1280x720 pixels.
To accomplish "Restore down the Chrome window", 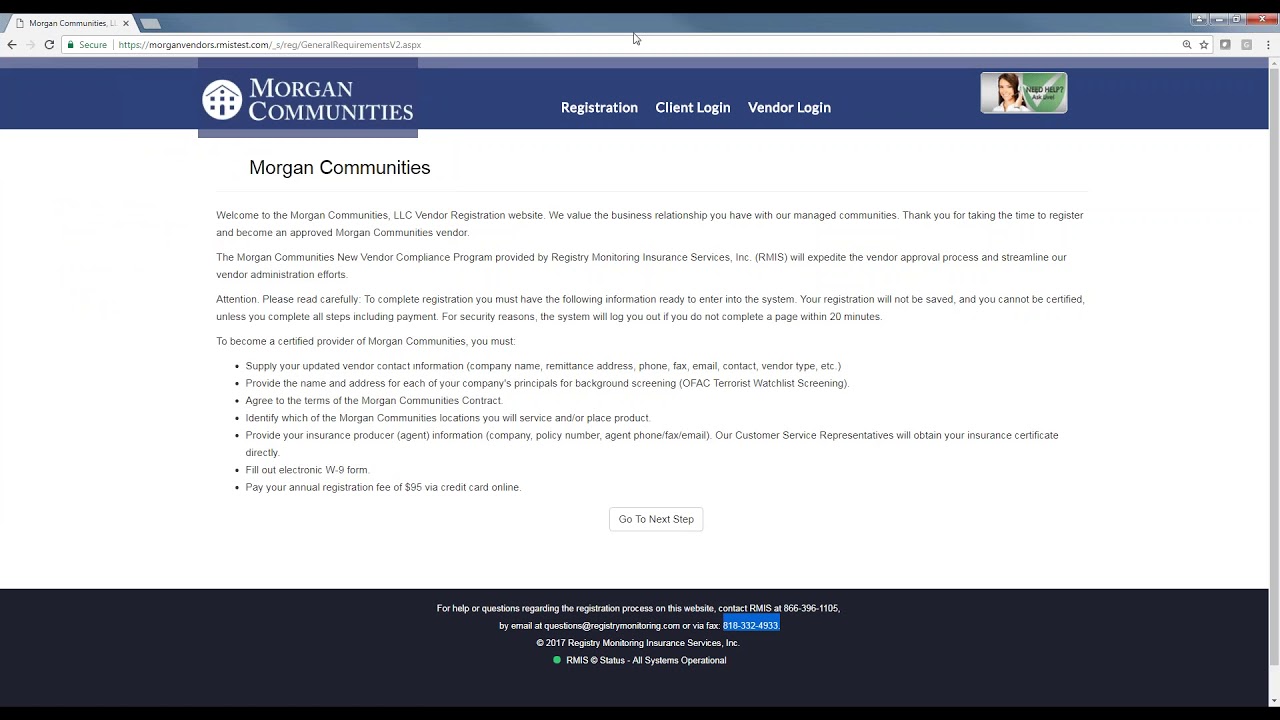I will click(1236, 19).
